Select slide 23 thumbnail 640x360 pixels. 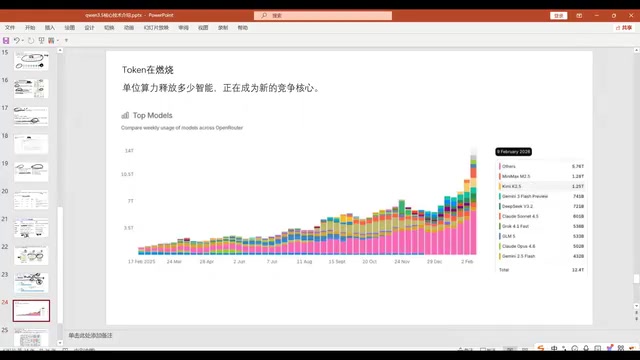coord(31,283)
